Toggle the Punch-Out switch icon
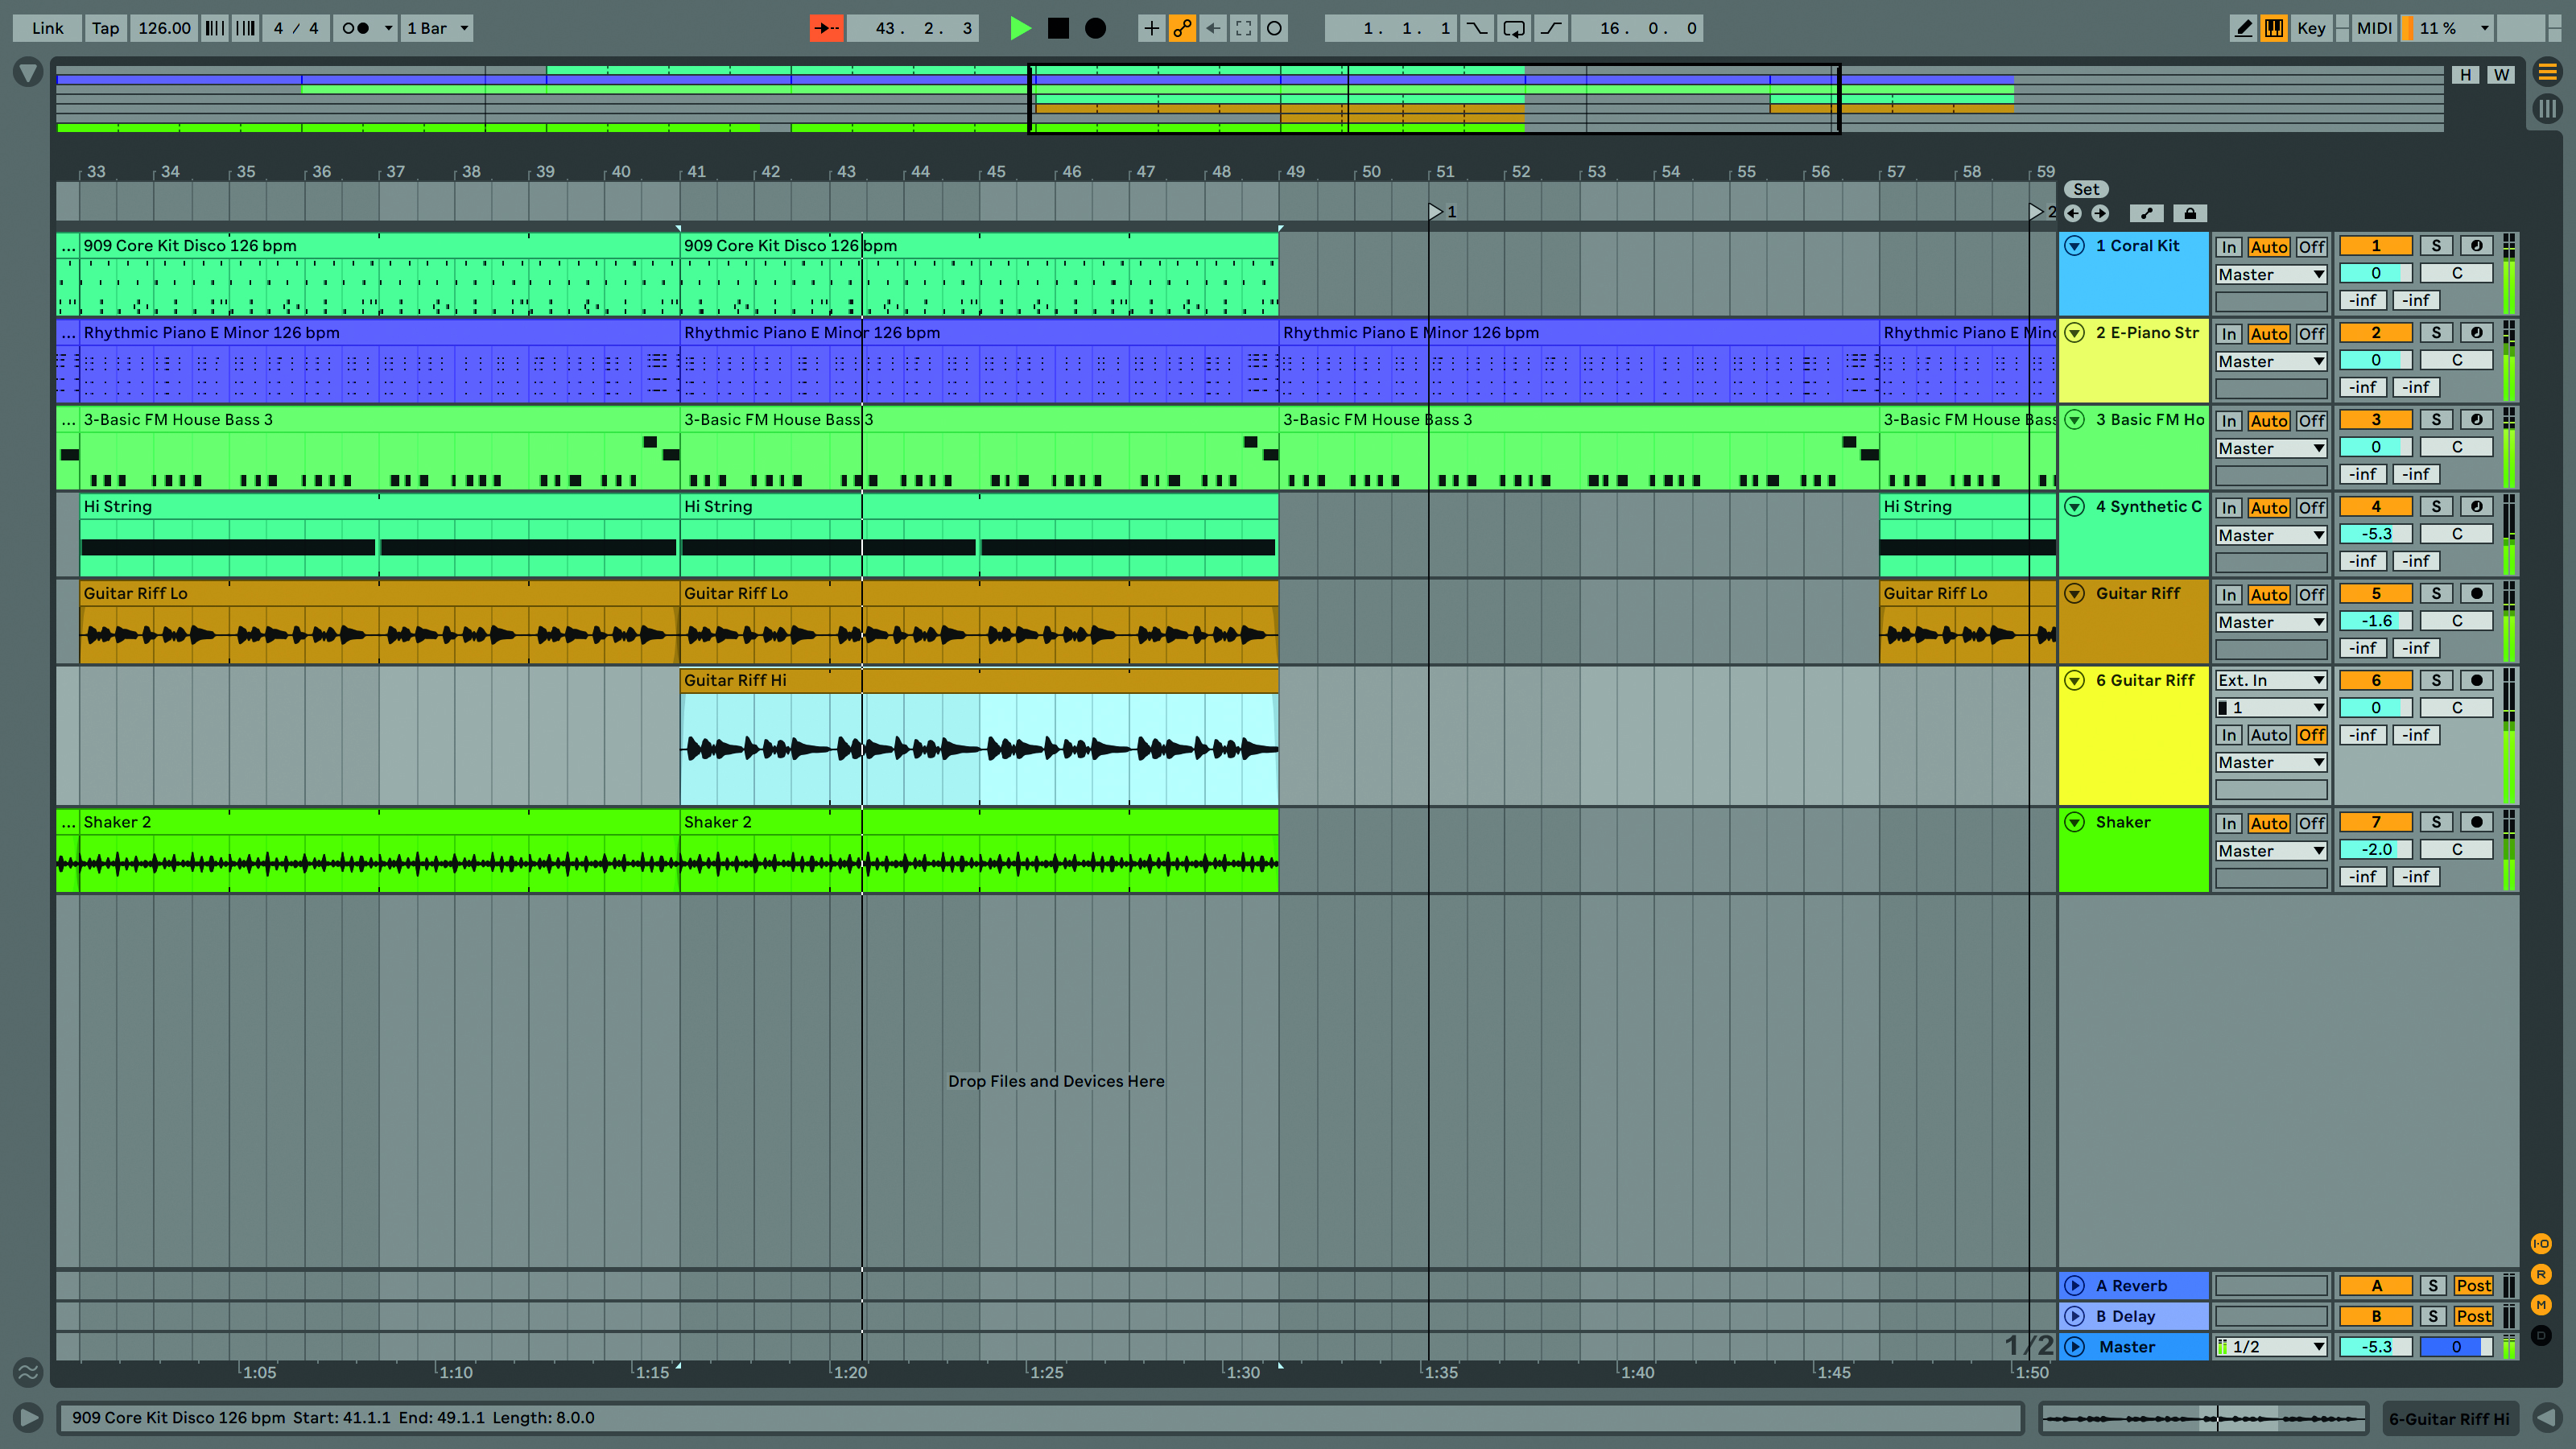The image size is (2576, 1449). click(1551, 28)
